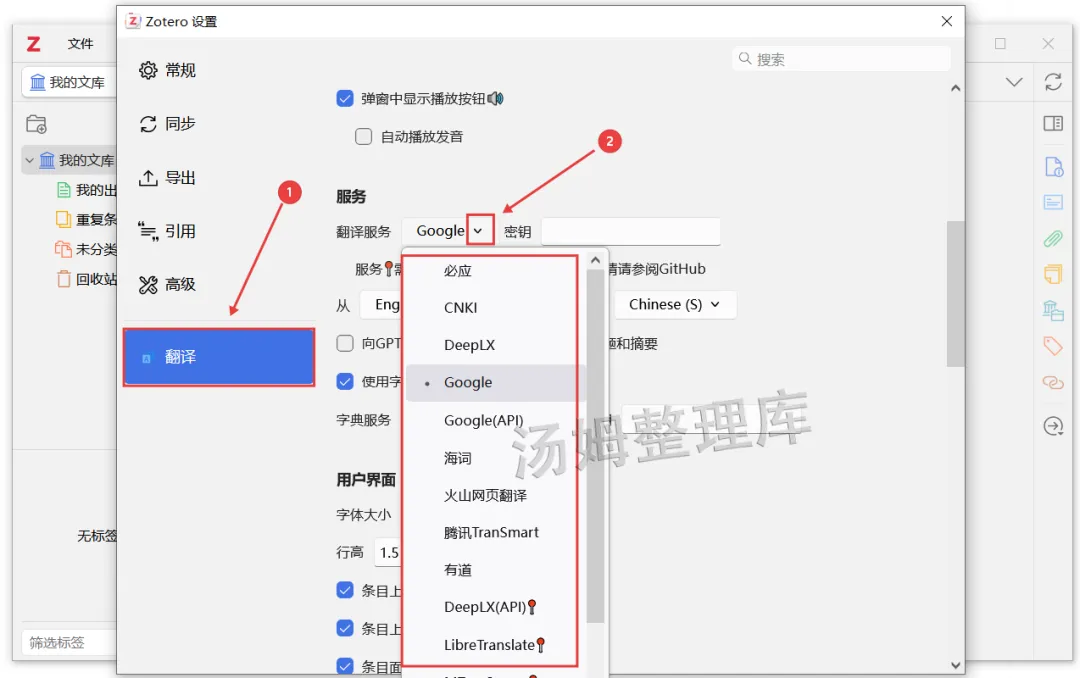
Task: Open 未分类 unfiled items tree item
Action: [86, 249]
